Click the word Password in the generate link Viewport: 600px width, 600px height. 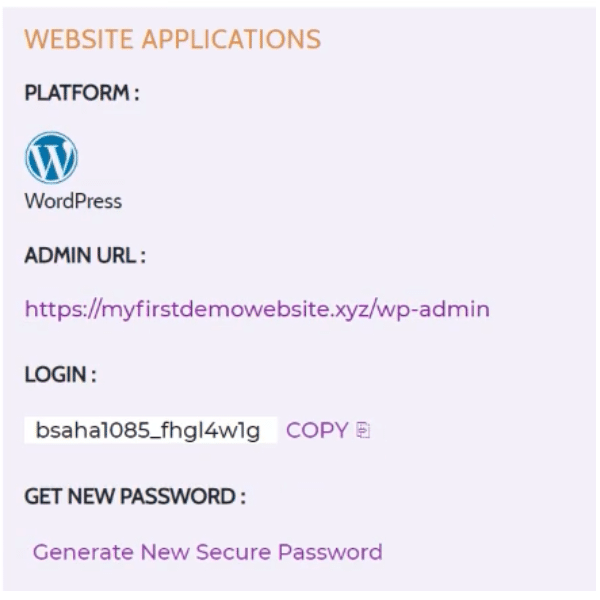click(x=330, y=552)
